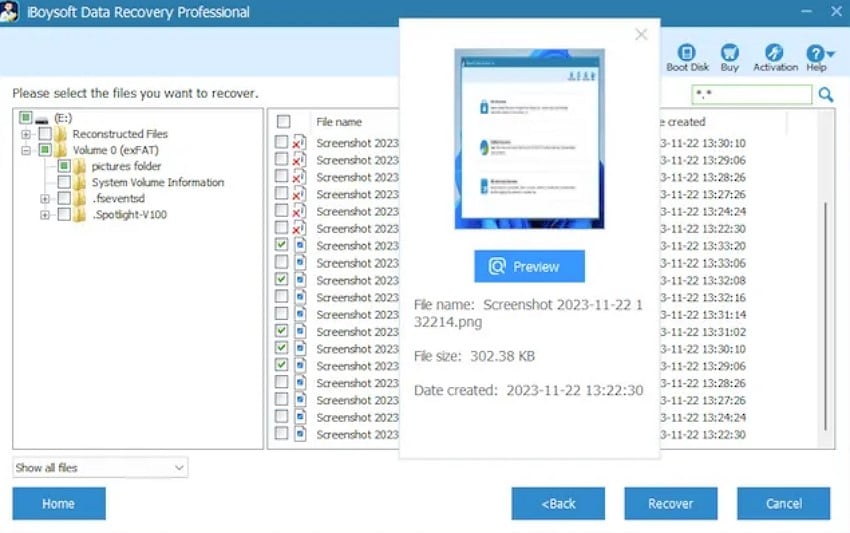Check the .Spotlight-V100 checkbox
The image size is (850, 533).
(x=64, y=214)
